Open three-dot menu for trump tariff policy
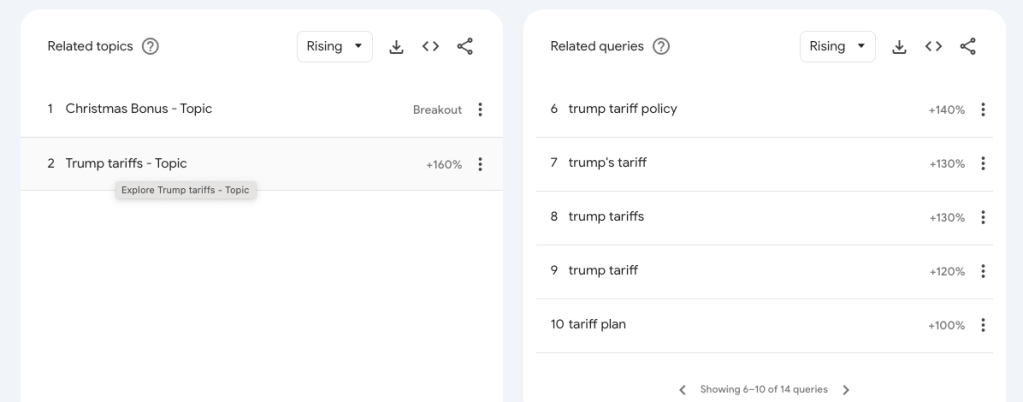The width and height of the screenshot is (1023, 402). (x=984, y=110)
